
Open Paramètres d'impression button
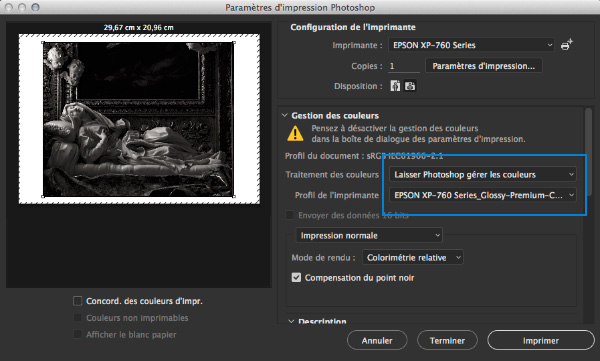click(x=484, y=66)
